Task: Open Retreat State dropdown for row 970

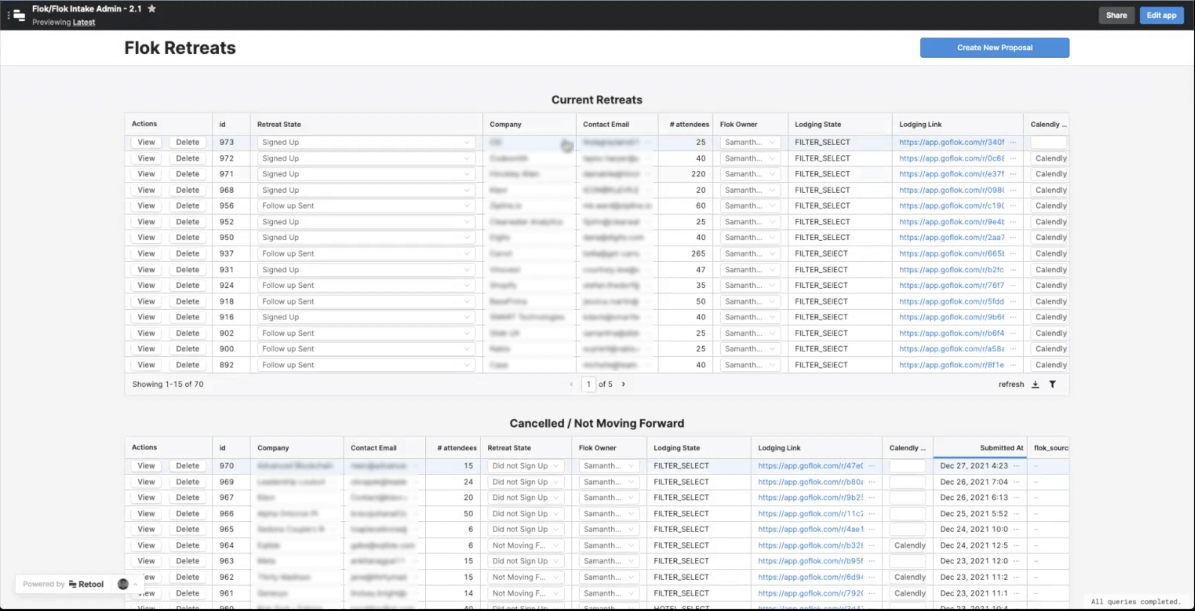Action: 526,465
